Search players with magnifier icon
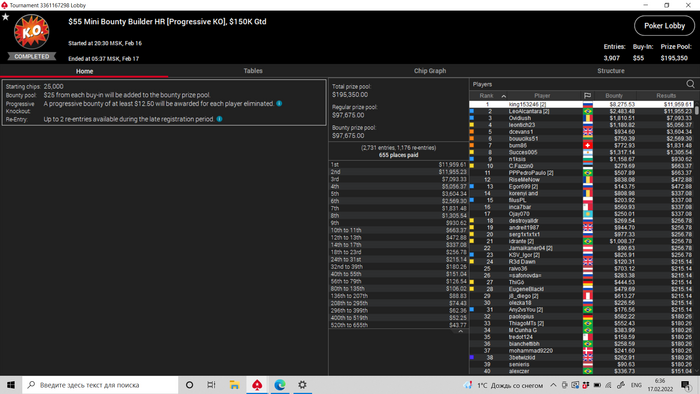The width and height of the screenshot is (700, 394). [690, 84]
